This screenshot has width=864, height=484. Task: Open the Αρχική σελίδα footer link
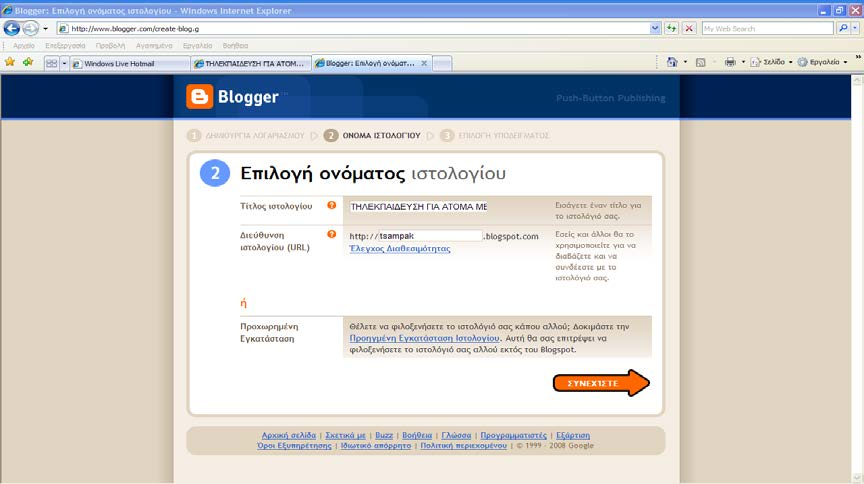289,435
